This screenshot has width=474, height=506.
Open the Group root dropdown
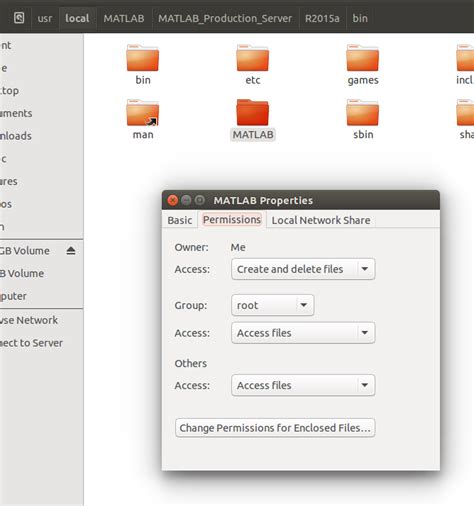[x=272, y=305]
